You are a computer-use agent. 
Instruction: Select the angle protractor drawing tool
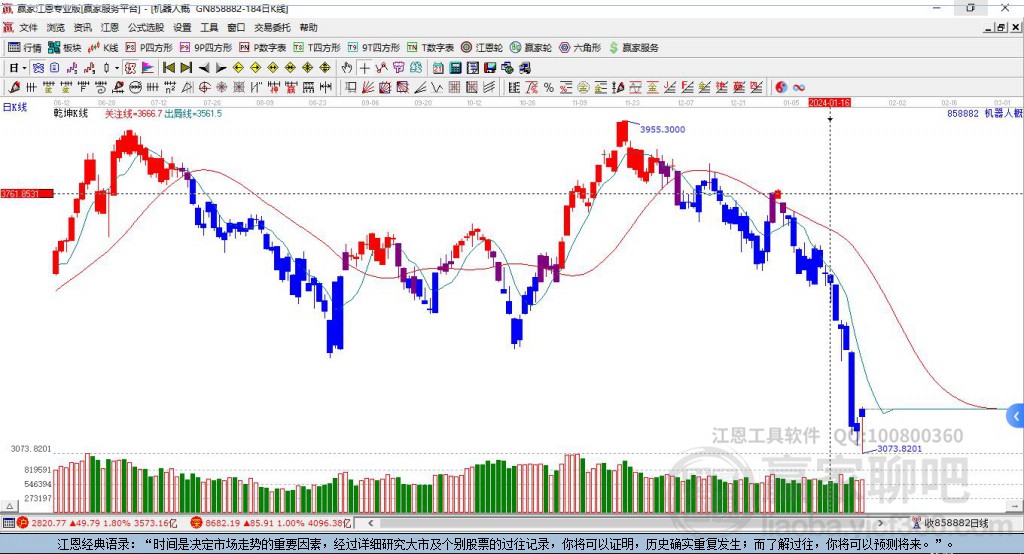[187, 87]
